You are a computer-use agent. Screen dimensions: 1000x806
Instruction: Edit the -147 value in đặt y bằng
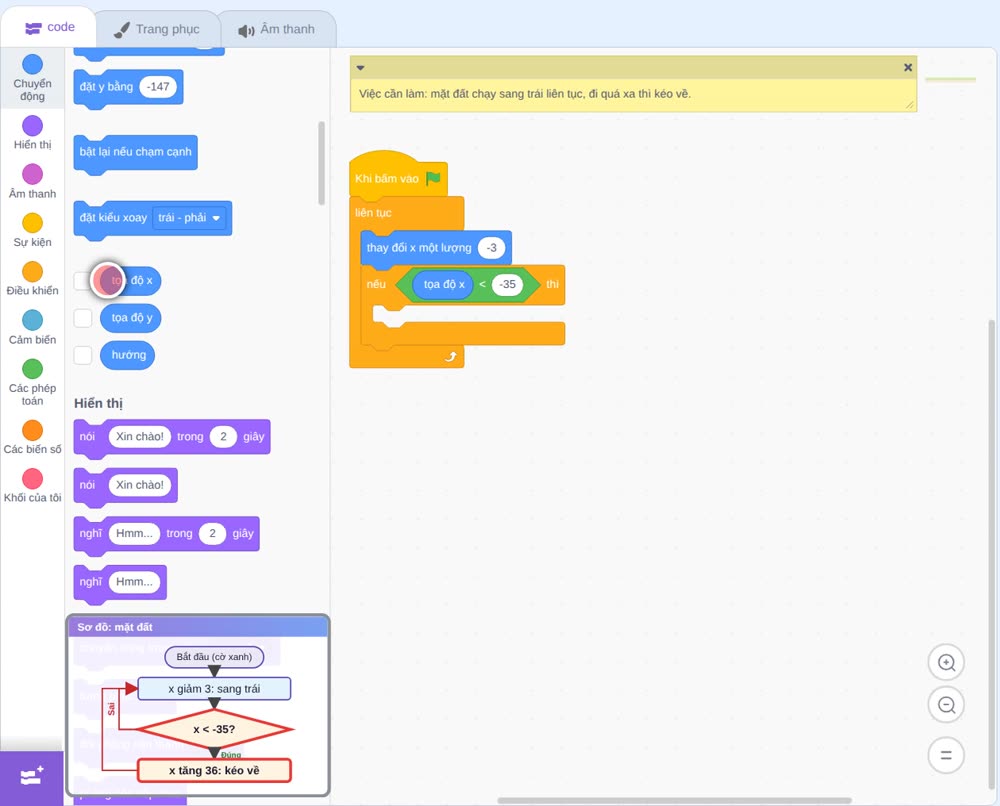(158, 87)
